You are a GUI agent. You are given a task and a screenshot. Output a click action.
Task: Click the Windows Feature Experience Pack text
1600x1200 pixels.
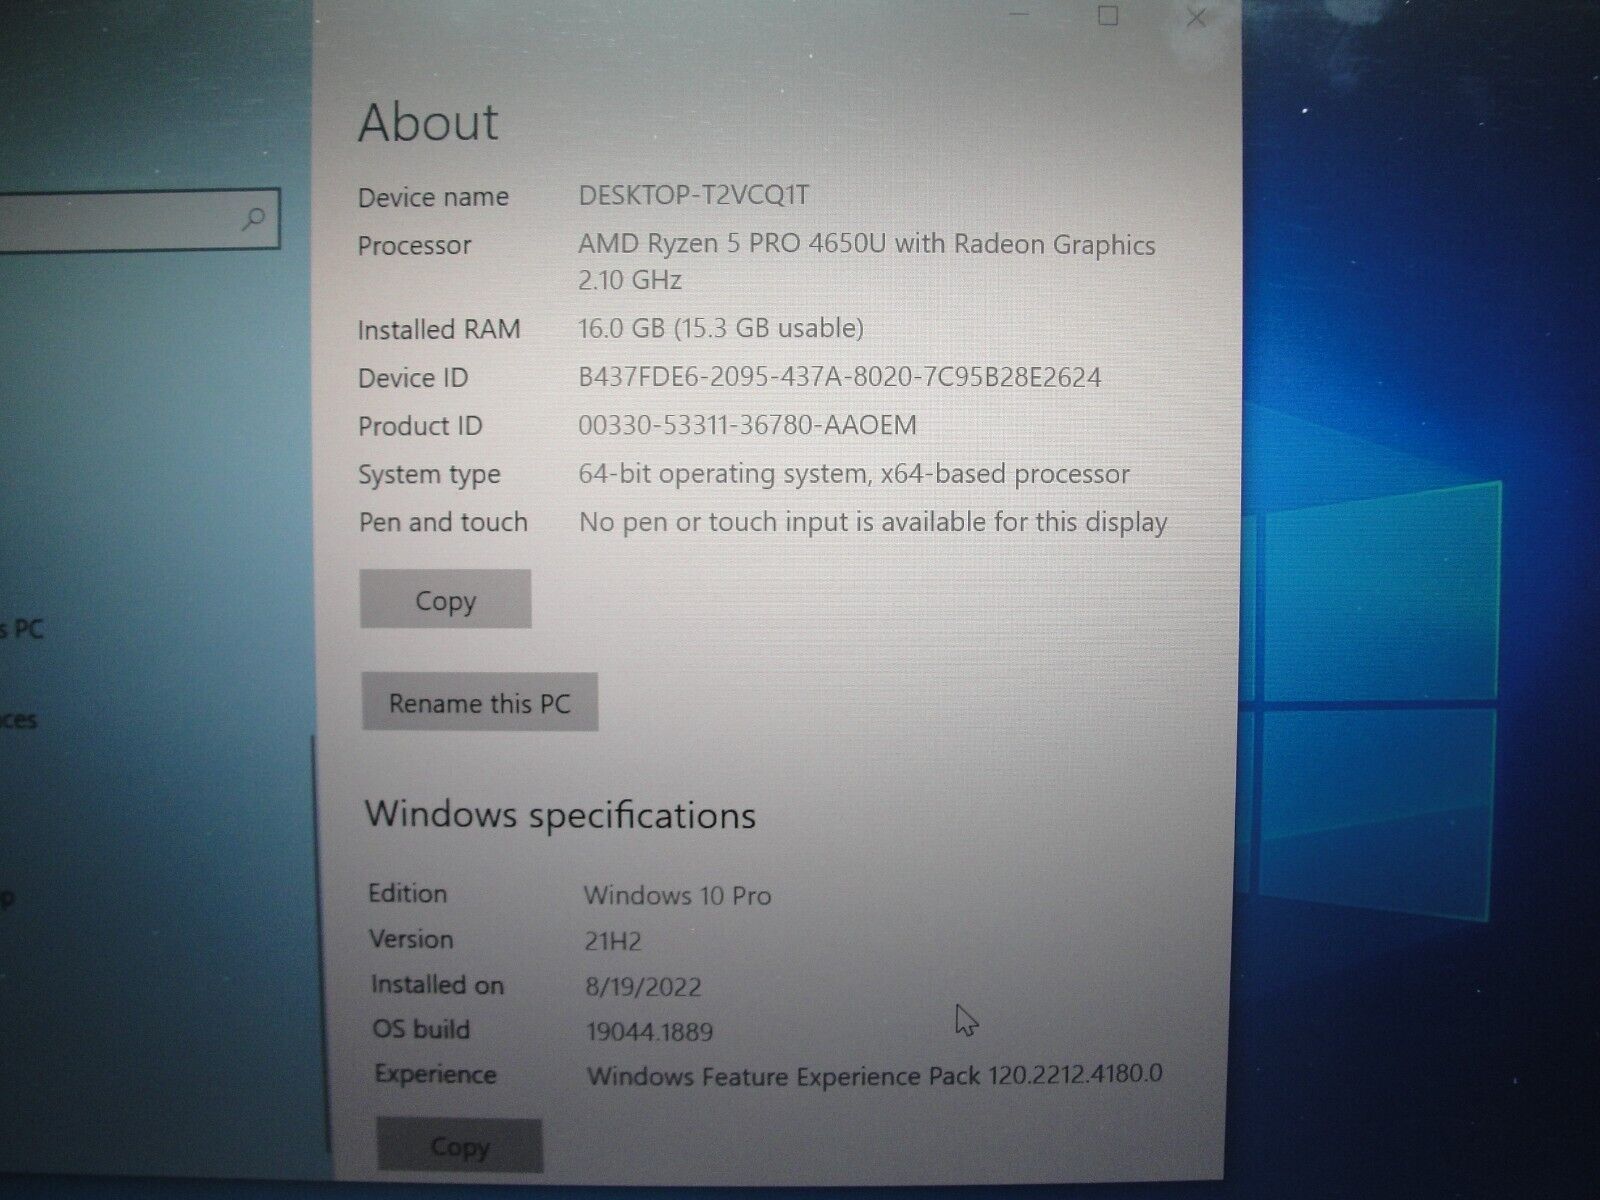875,1076
